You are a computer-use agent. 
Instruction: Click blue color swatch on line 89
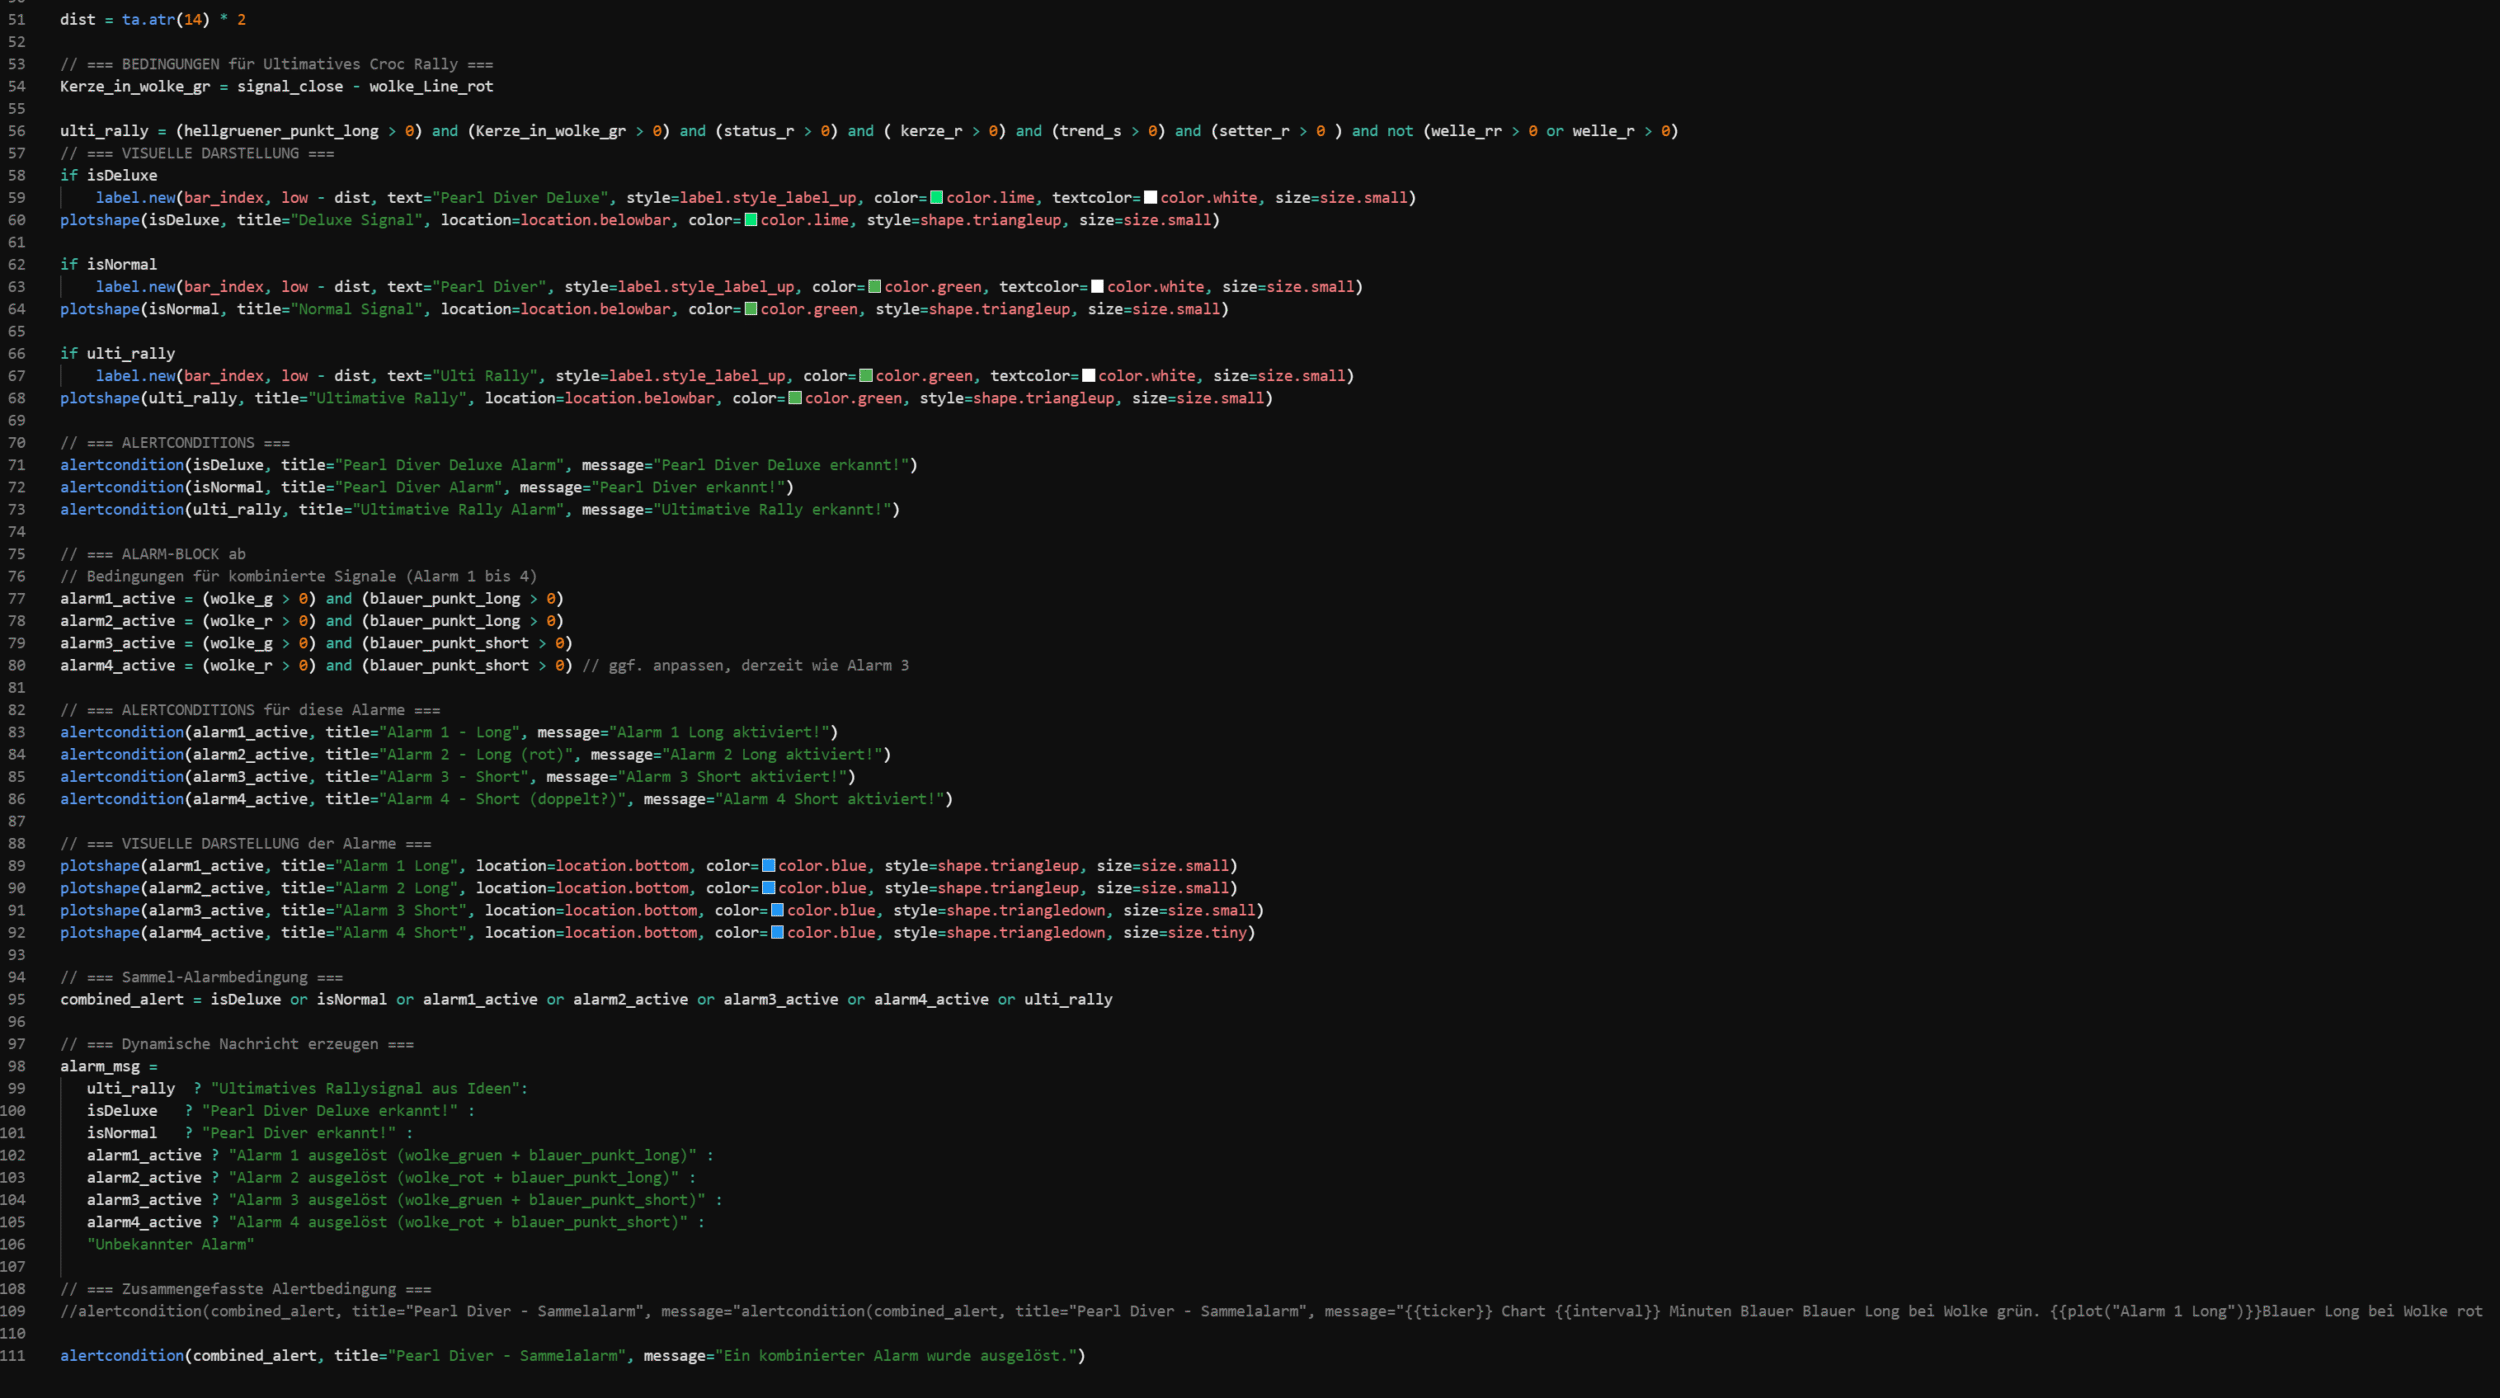(x=768, y=866)
